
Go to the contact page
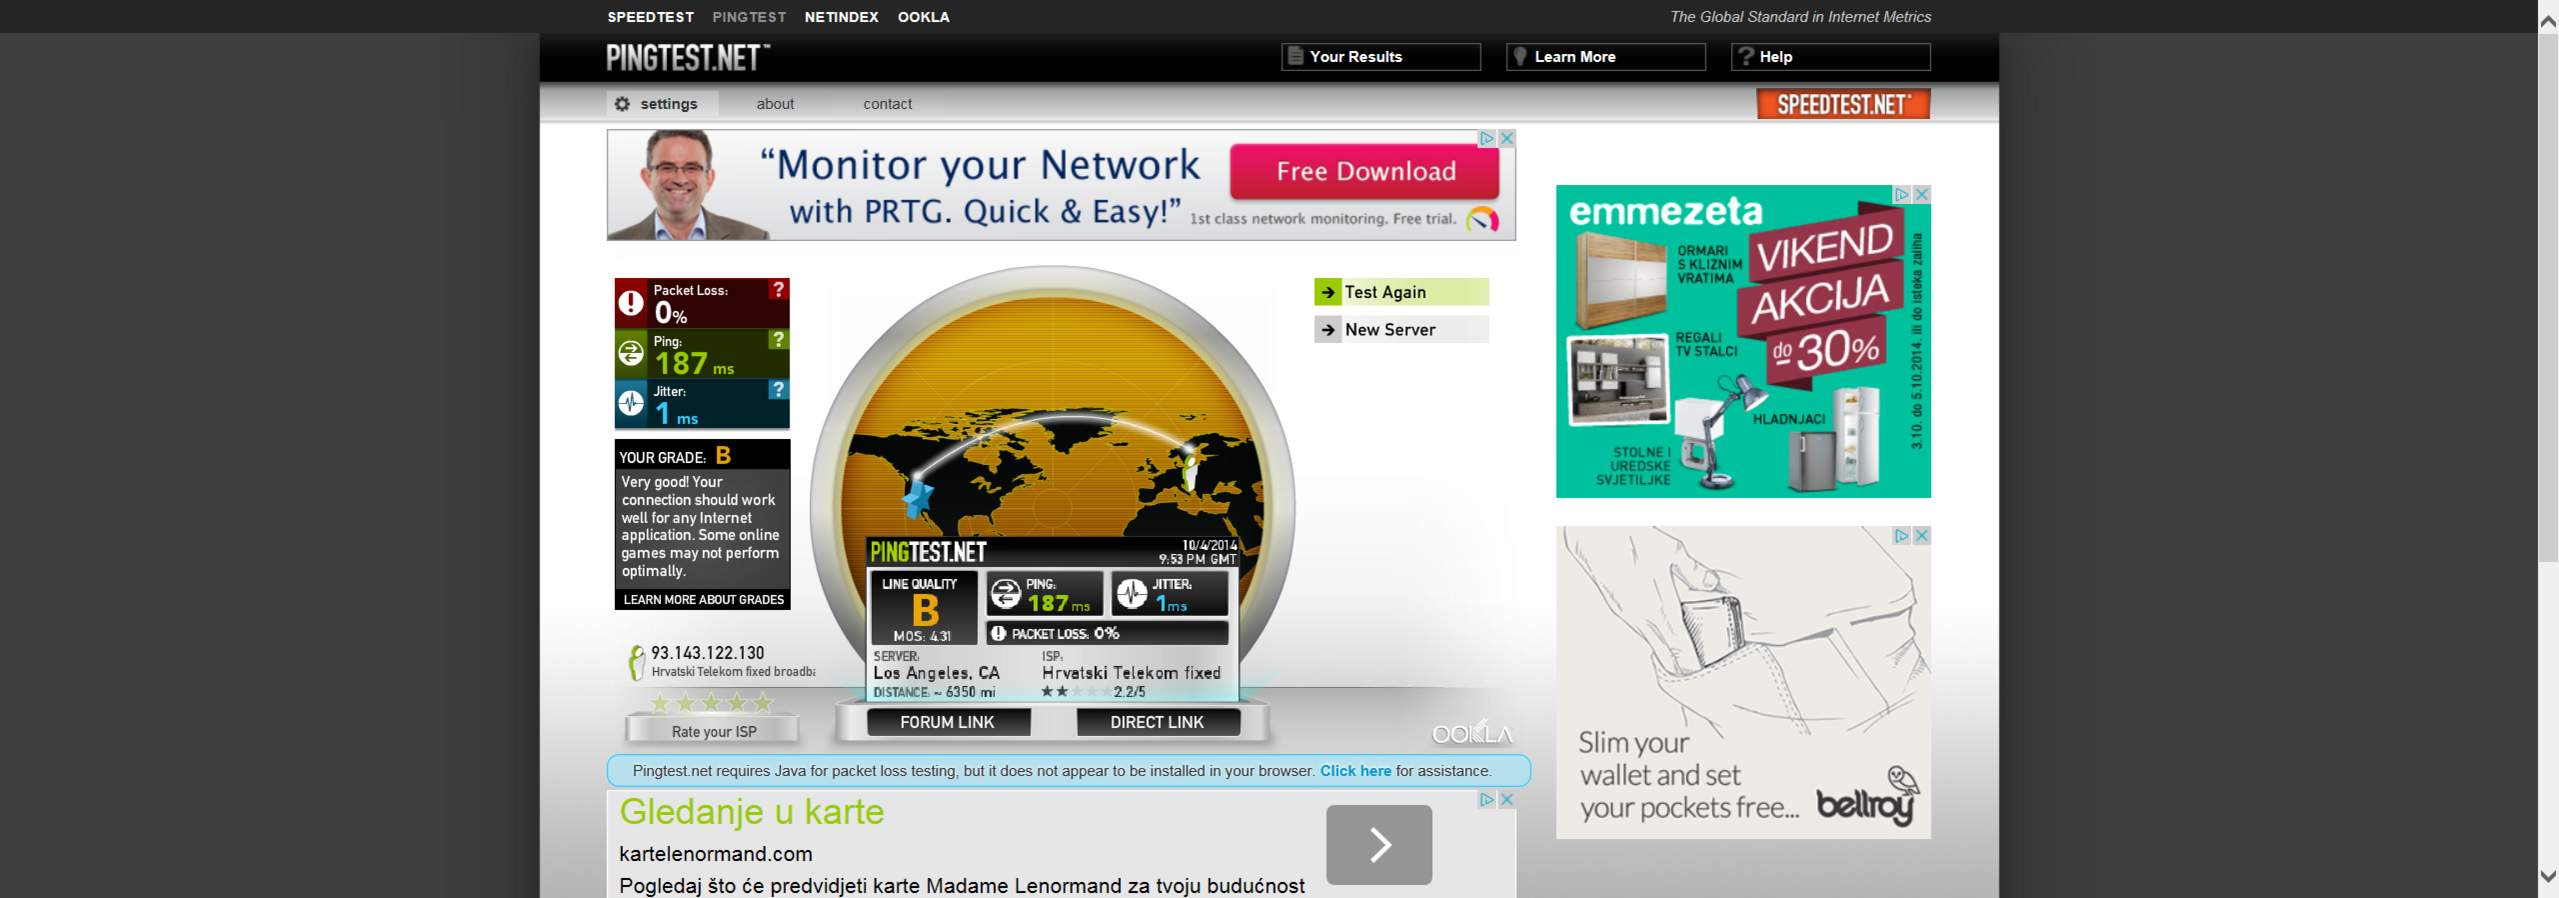click(887, 104)
